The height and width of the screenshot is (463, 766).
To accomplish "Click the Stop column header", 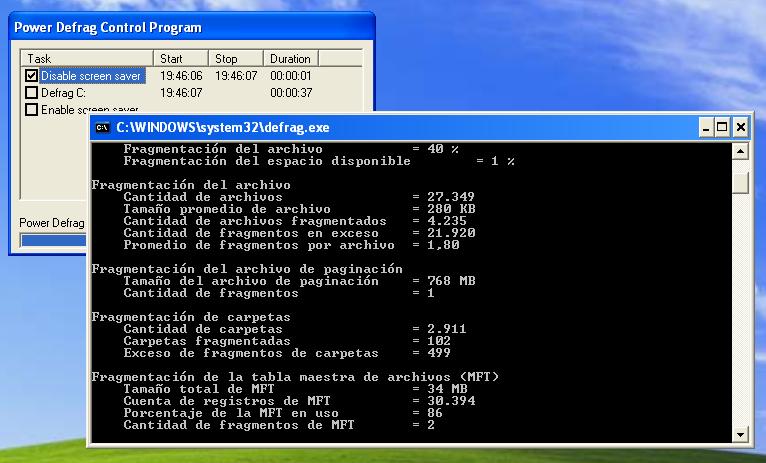I will pyautogui.click(x=236, y=59).
